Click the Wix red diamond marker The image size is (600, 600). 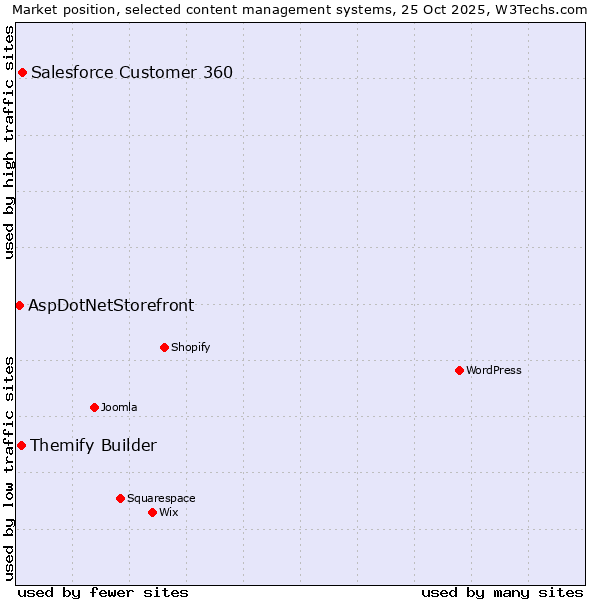pyautogui.click(x=152, y=512)
